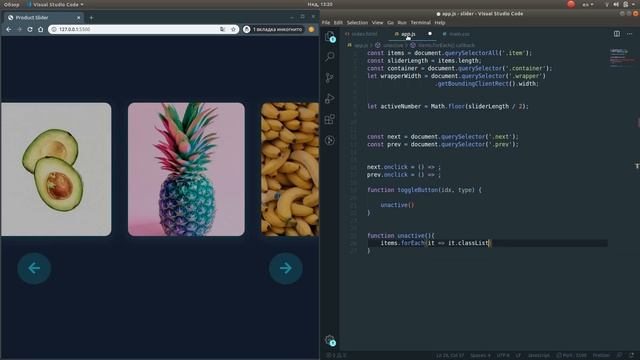Image resolution: width=640 pixels, height=360 pixels.
Task: Open the activity bar icon below Extensions
Action: point(330,140)
